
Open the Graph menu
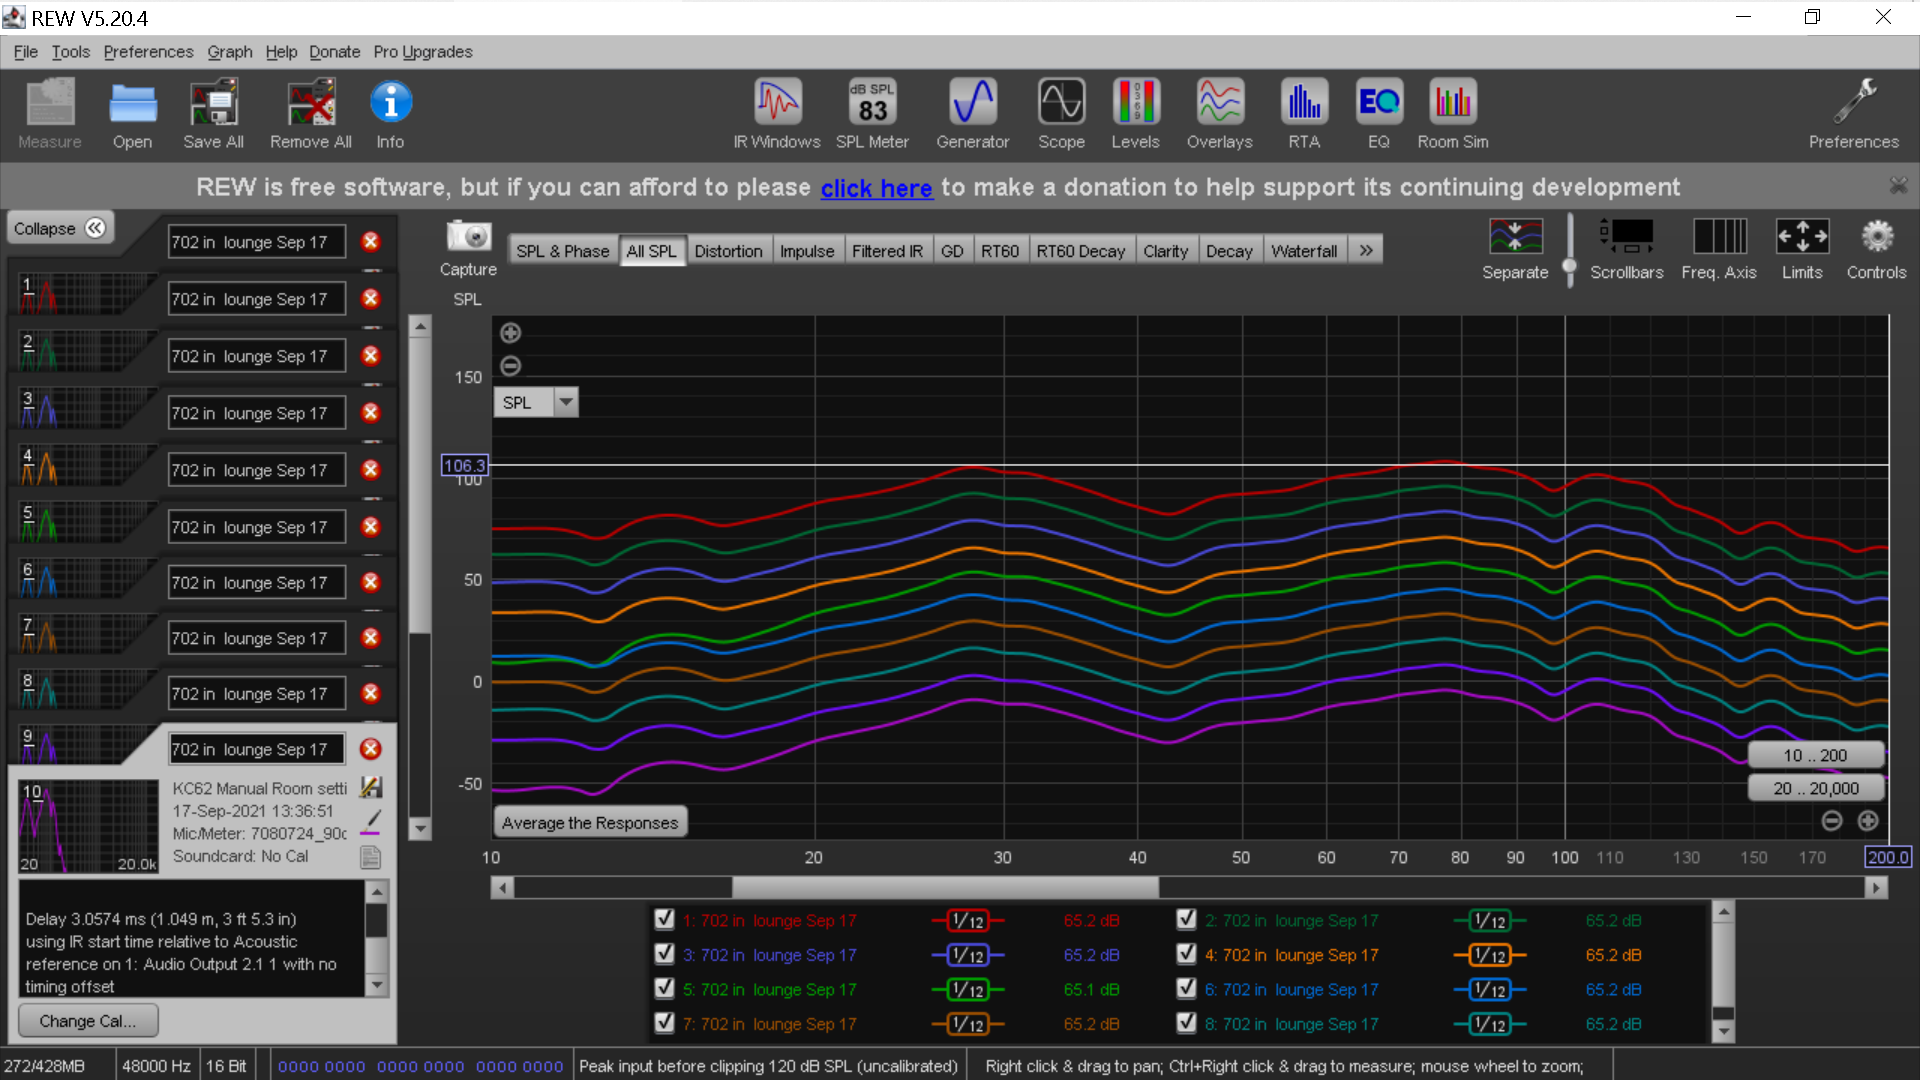(x=230, y=52)
